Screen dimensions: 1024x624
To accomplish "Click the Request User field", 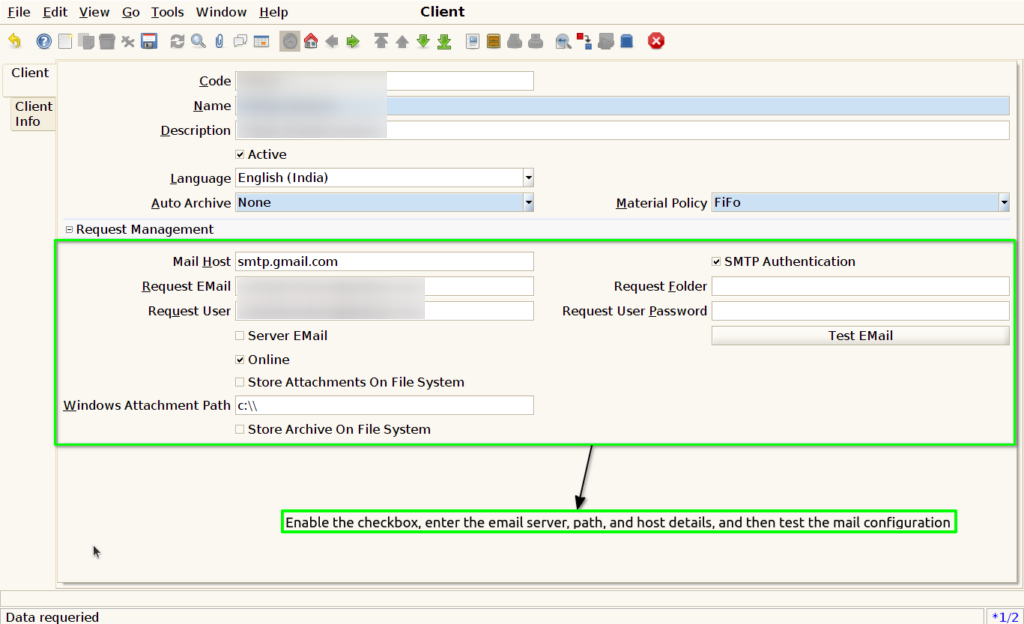I will click(x=384, y=311).
